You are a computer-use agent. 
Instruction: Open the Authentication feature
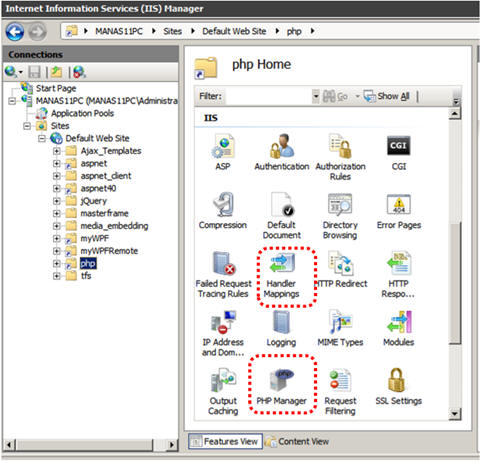point(282,153)
